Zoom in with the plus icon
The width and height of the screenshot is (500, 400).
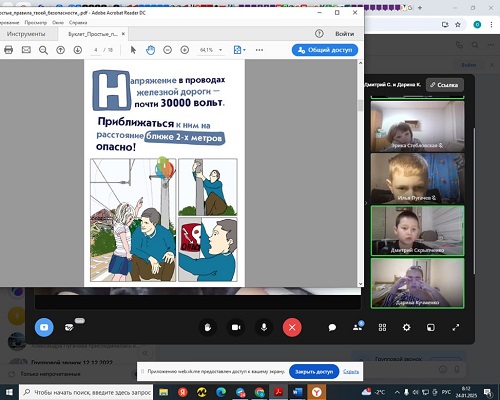(185, 50)
